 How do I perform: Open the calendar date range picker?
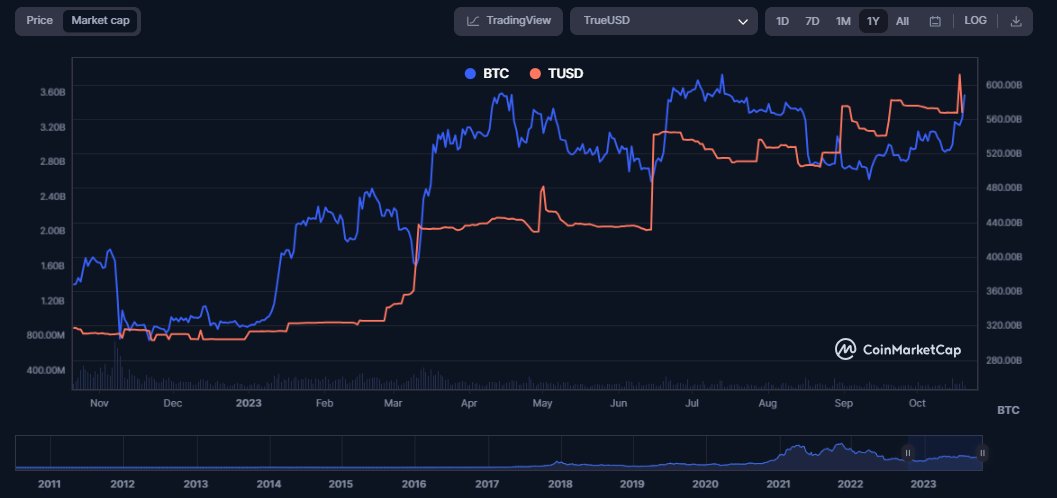935,22
